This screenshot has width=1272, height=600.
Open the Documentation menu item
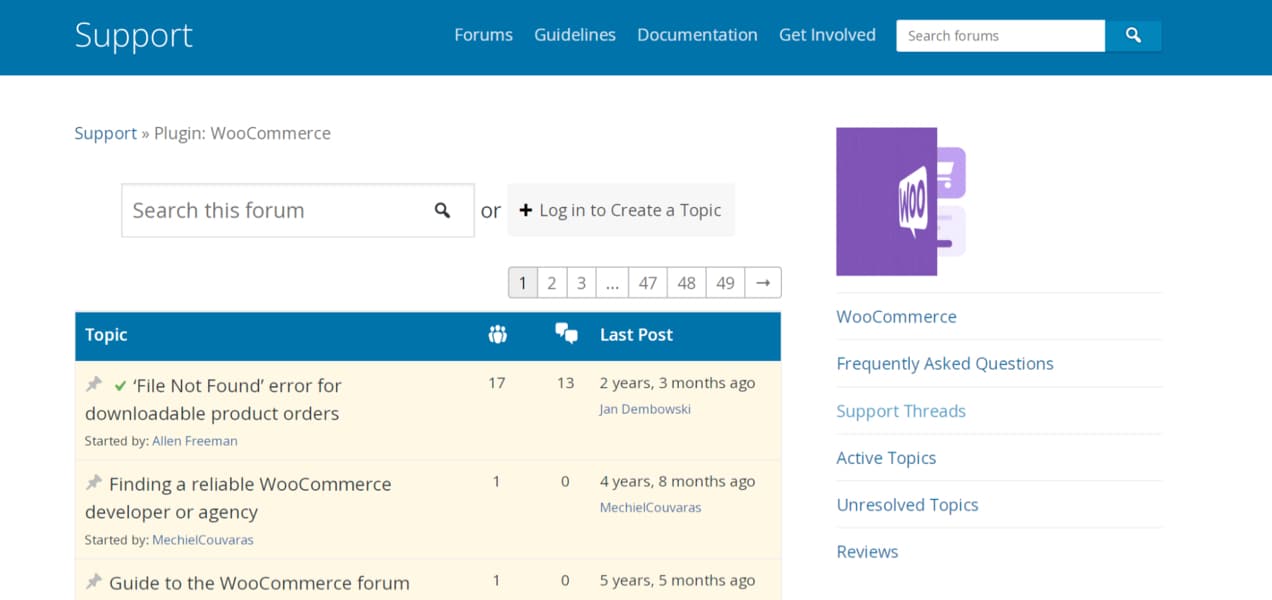pyautogui.click(x=697, y=35)
